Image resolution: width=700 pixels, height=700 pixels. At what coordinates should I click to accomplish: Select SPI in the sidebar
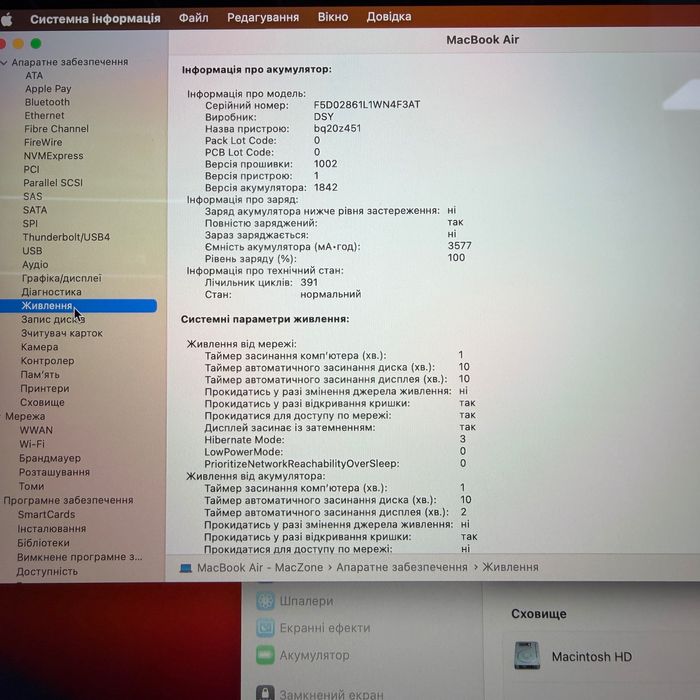(x=30, y=224)
